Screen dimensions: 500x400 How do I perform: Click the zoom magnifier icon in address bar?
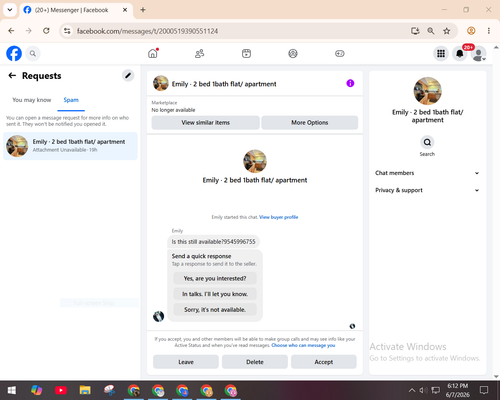(431, 31)
